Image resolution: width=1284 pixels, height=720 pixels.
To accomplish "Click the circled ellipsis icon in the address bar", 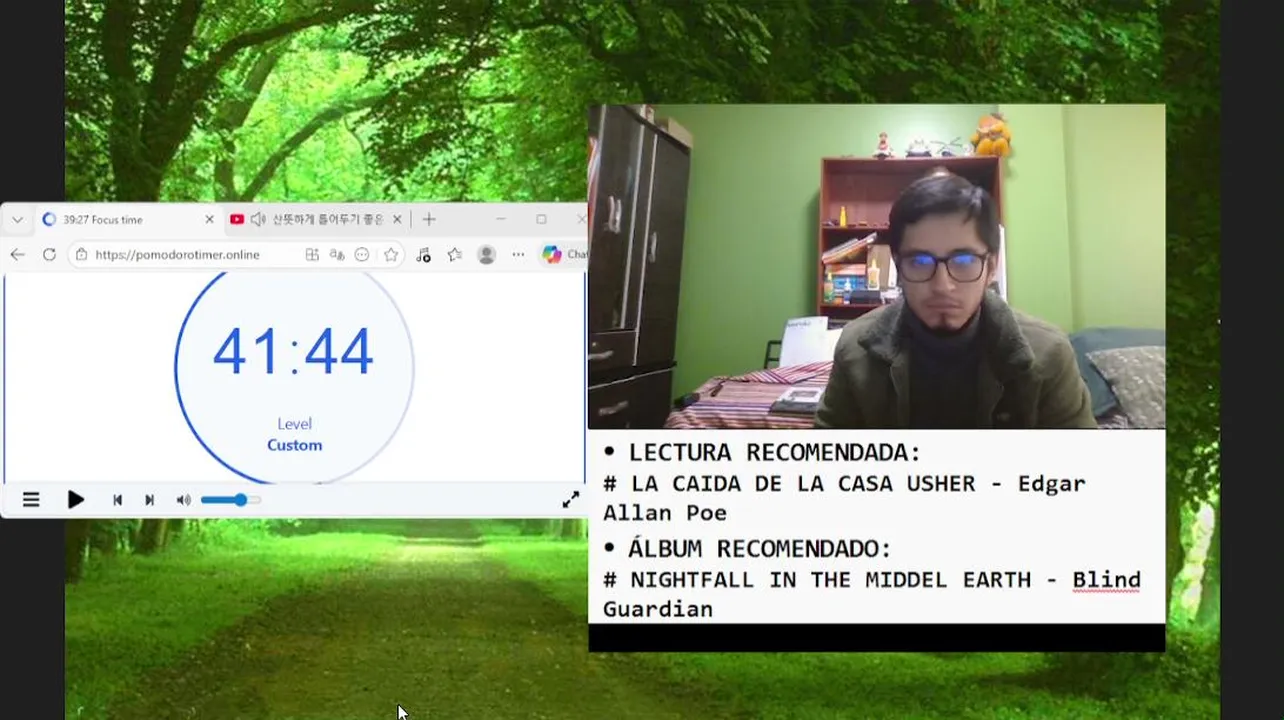I will click(362, 255).
